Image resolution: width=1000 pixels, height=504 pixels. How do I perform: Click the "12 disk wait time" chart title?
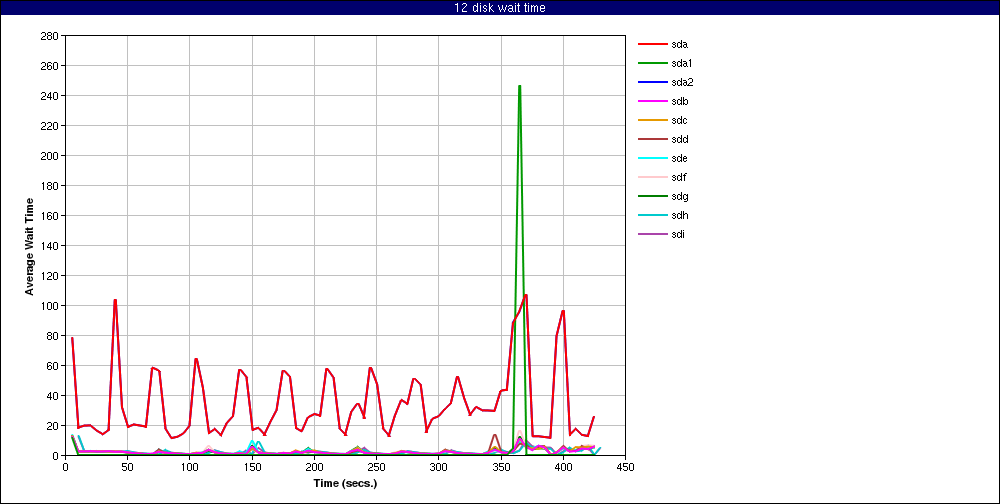[x=500, y=8]
